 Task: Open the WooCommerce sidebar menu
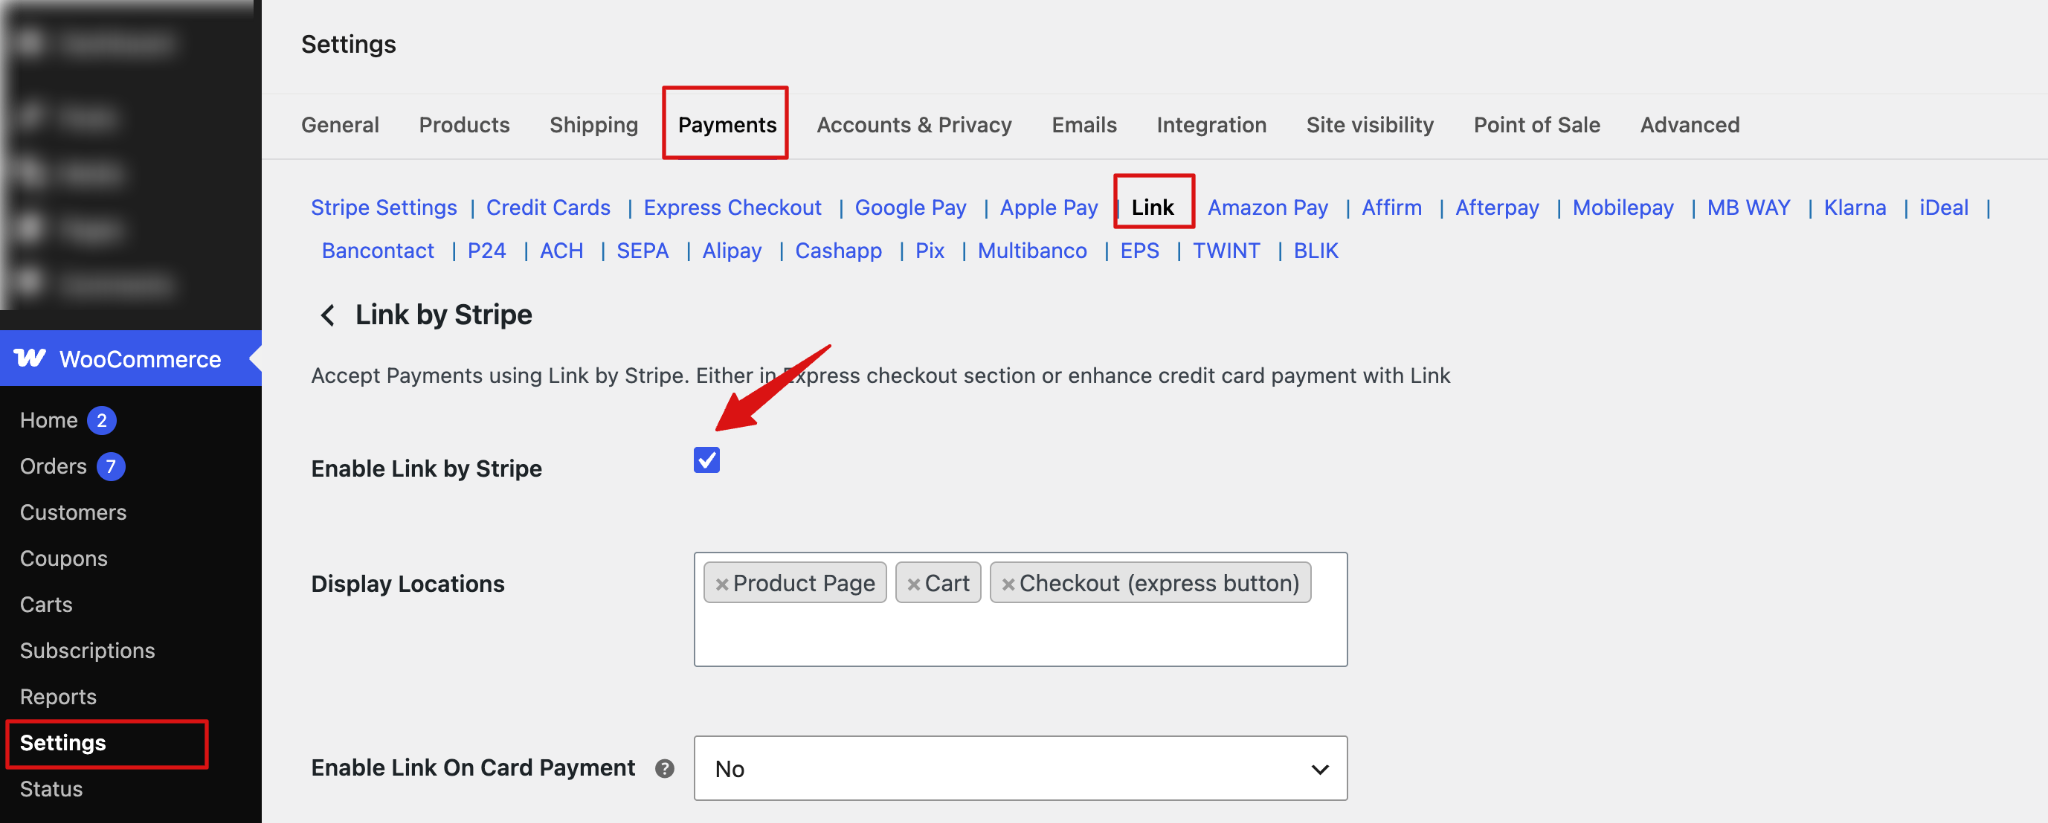[x=131, y=358]
